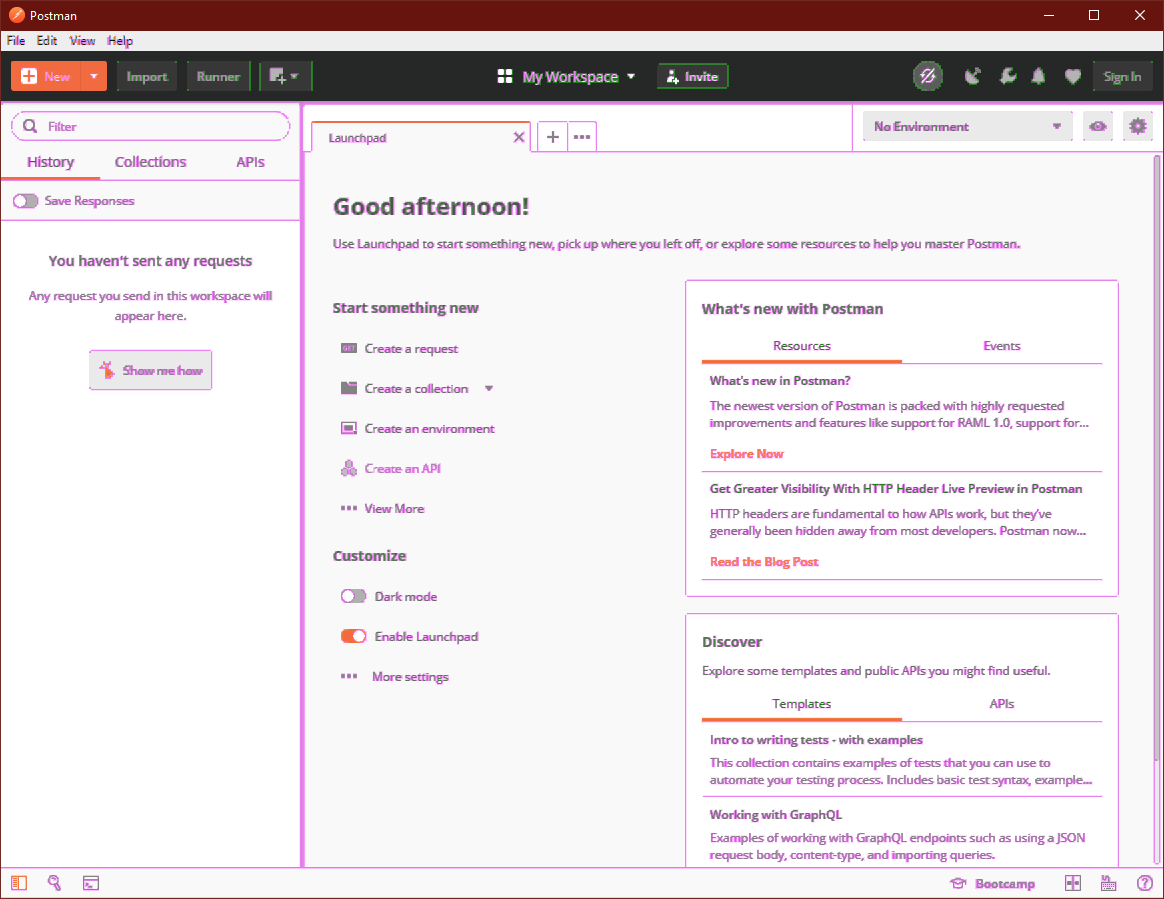1164x899 pixels.
Task: Click the Import button
Action: tap(147, 76)
